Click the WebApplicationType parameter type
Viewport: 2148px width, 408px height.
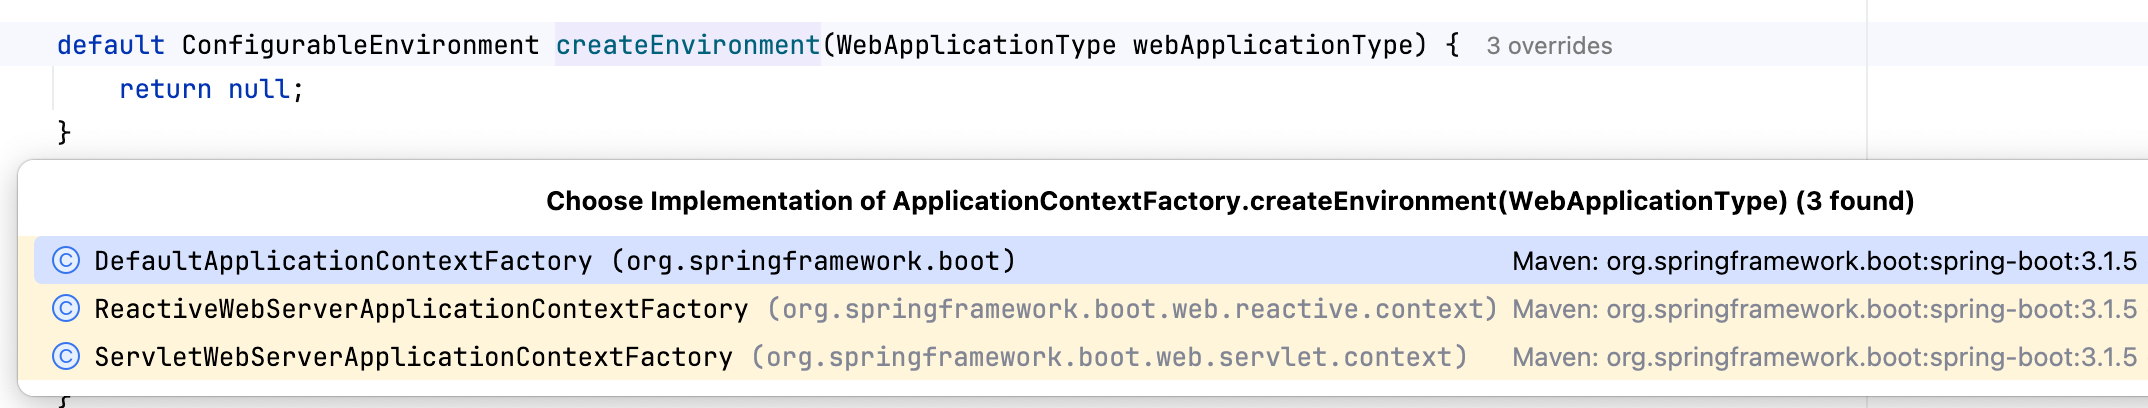point(976,45)
